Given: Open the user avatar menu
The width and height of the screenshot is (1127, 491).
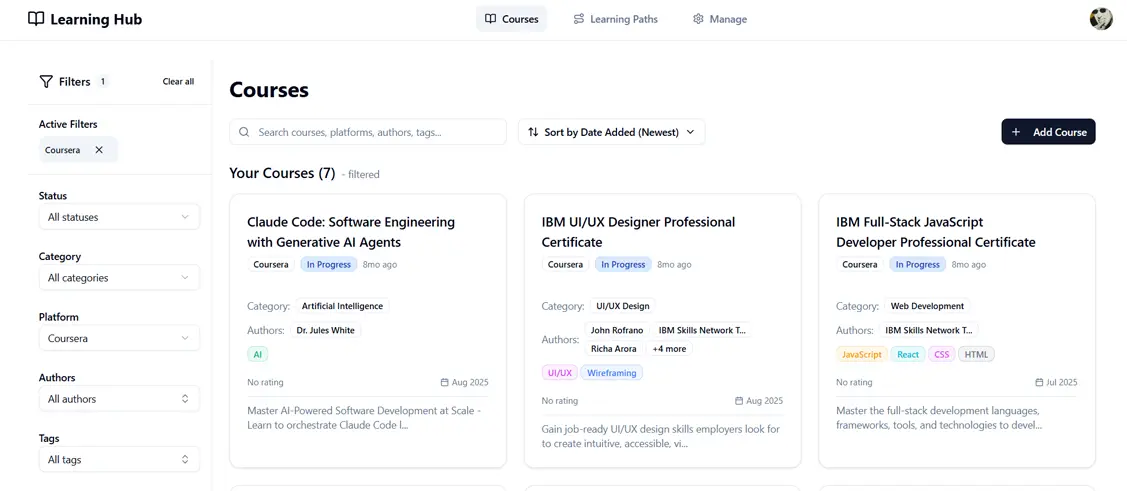Looking at the screenshot, I should pyautogui.click(x=1100, y=19).
